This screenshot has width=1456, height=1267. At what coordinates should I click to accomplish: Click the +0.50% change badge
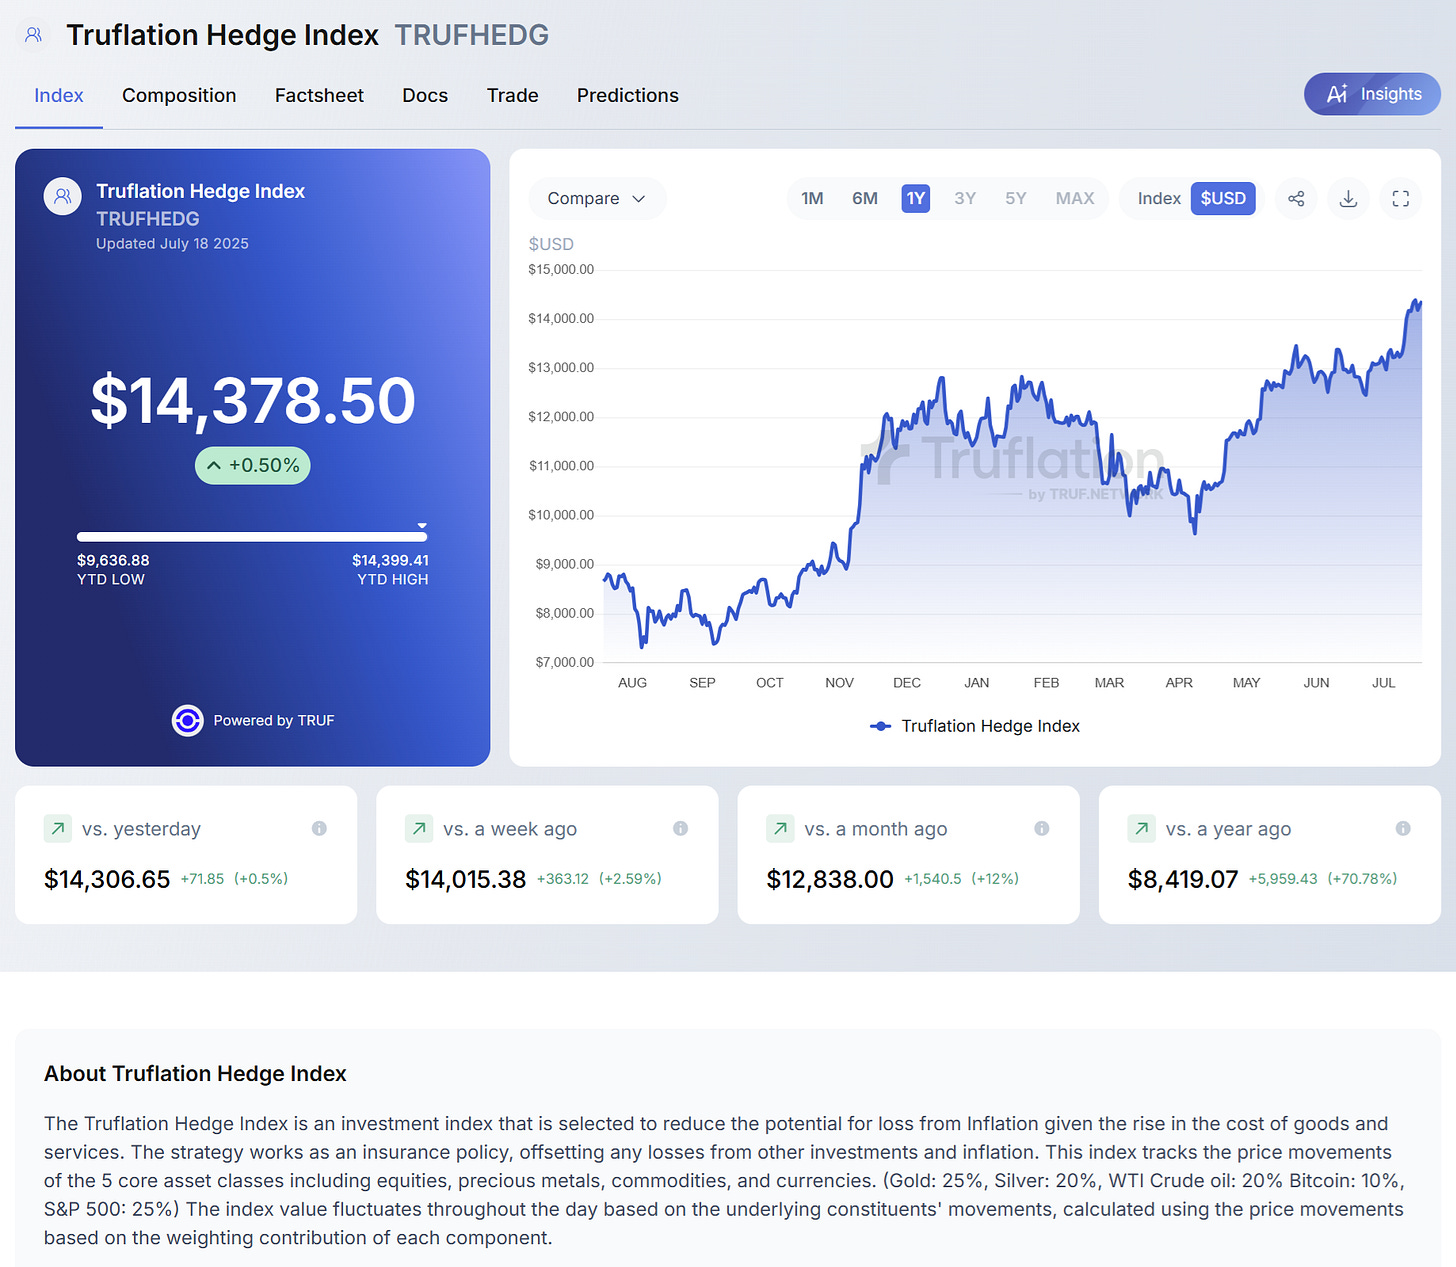click(253, 465)
